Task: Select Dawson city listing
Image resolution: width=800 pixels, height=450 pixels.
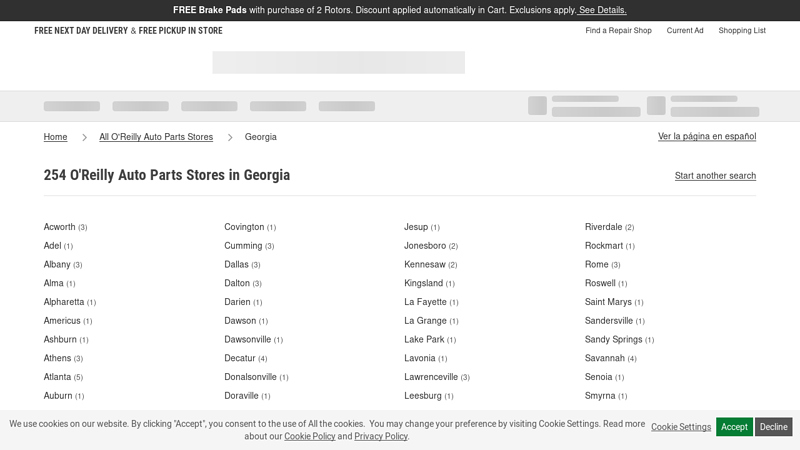Action: point(246,321)
